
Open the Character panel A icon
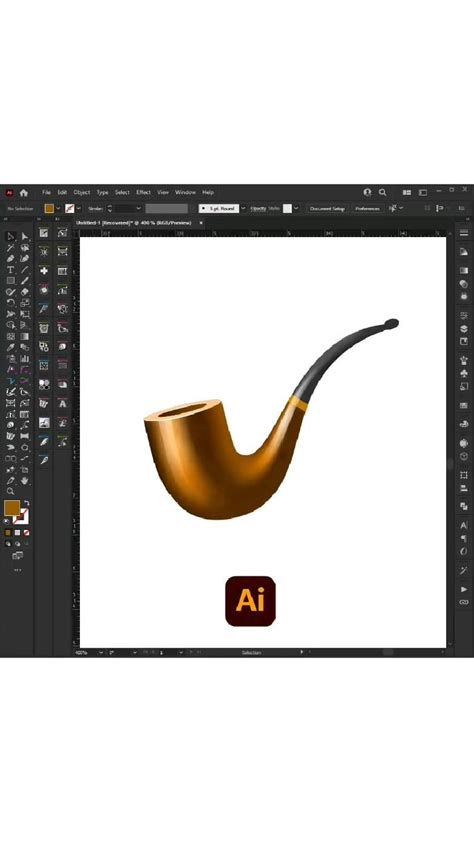(x=464, y=525)
